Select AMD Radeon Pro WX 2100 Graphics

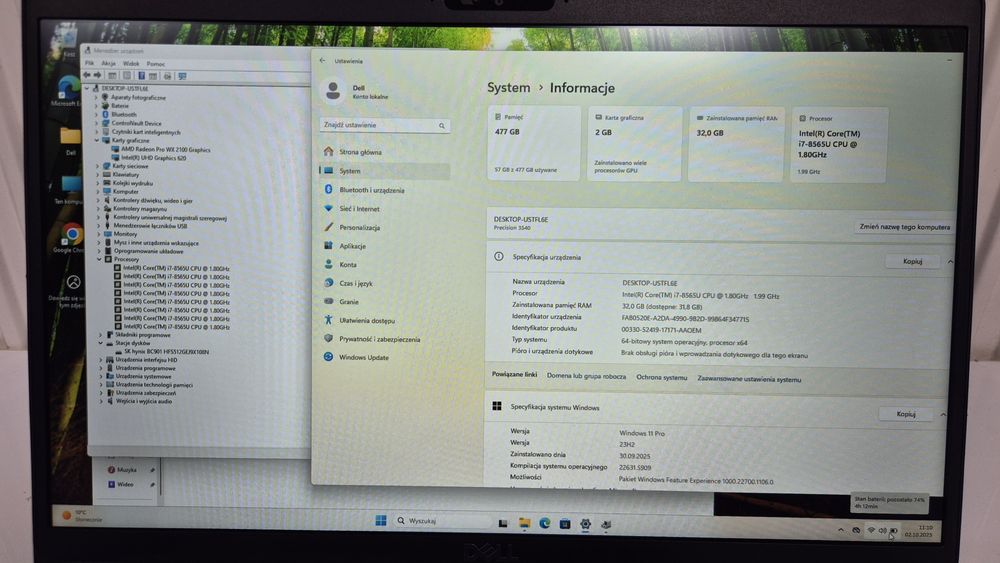tap(165, 149)
